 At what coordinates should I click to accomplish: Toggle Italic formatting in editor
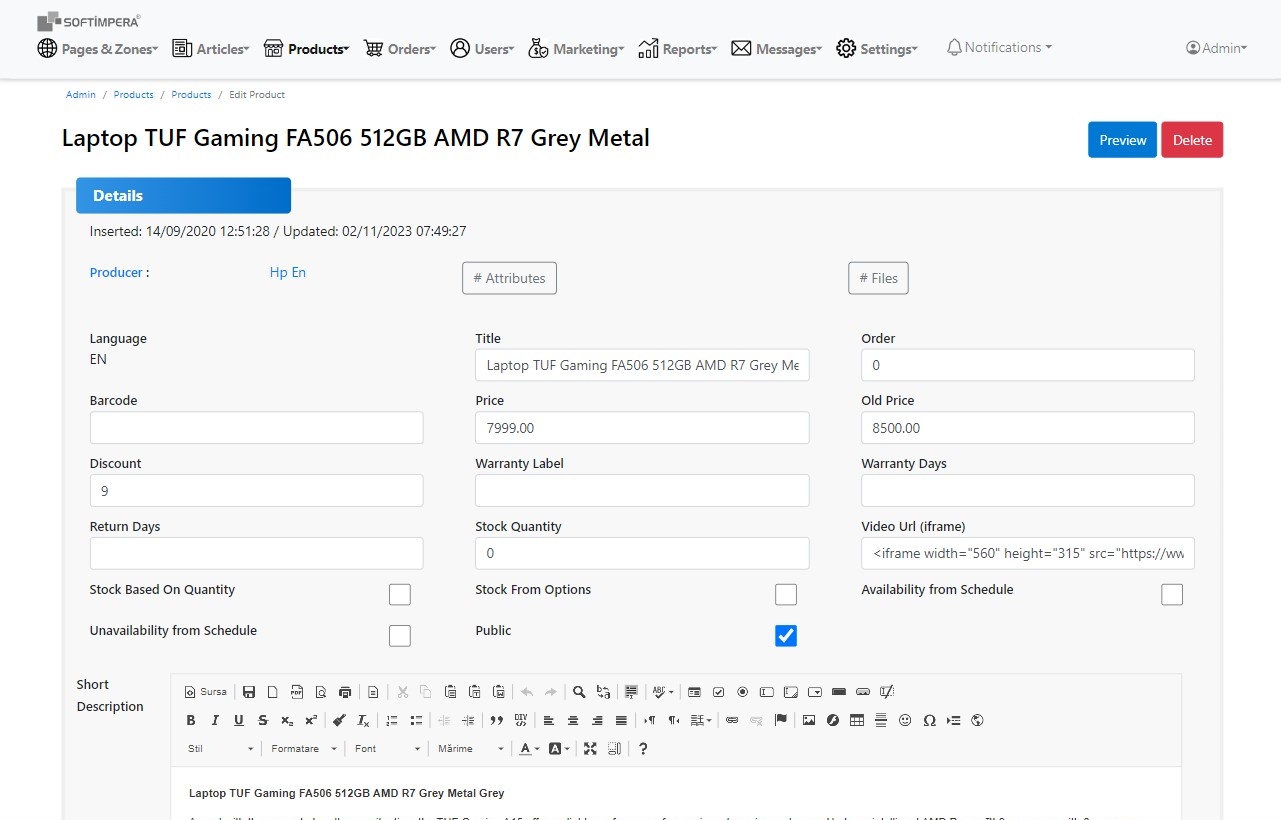pyautogui.click(x=215, y=720)
